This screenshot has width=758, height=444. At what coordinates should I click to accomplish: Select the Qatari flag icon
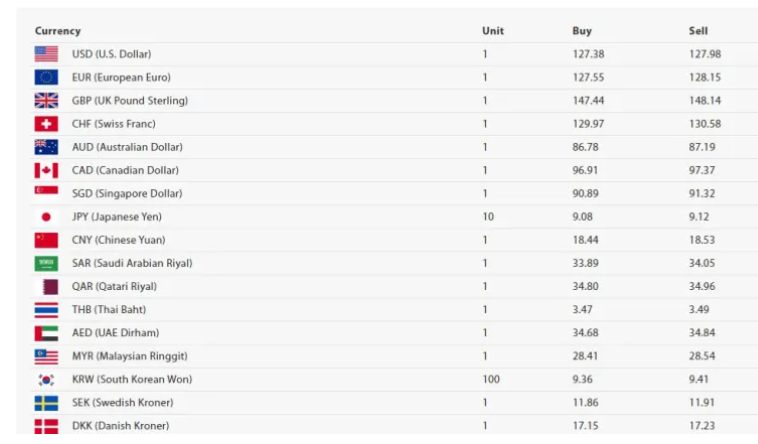(46, 286)
